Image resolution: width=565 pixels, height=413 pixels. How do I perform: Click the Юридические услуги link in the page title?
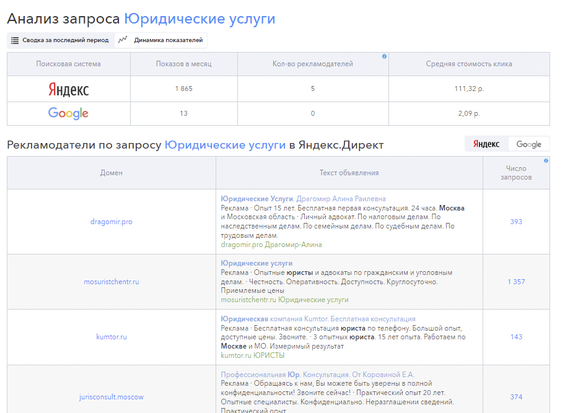click(x=200, y=19)
